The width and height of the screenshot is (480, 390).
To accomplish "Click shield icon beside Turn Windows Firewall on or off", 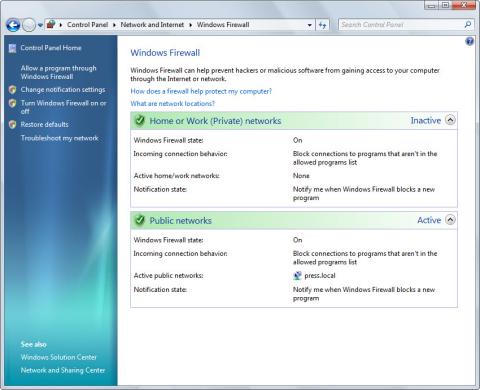I will pyautogui.click(x=13, y=103).
